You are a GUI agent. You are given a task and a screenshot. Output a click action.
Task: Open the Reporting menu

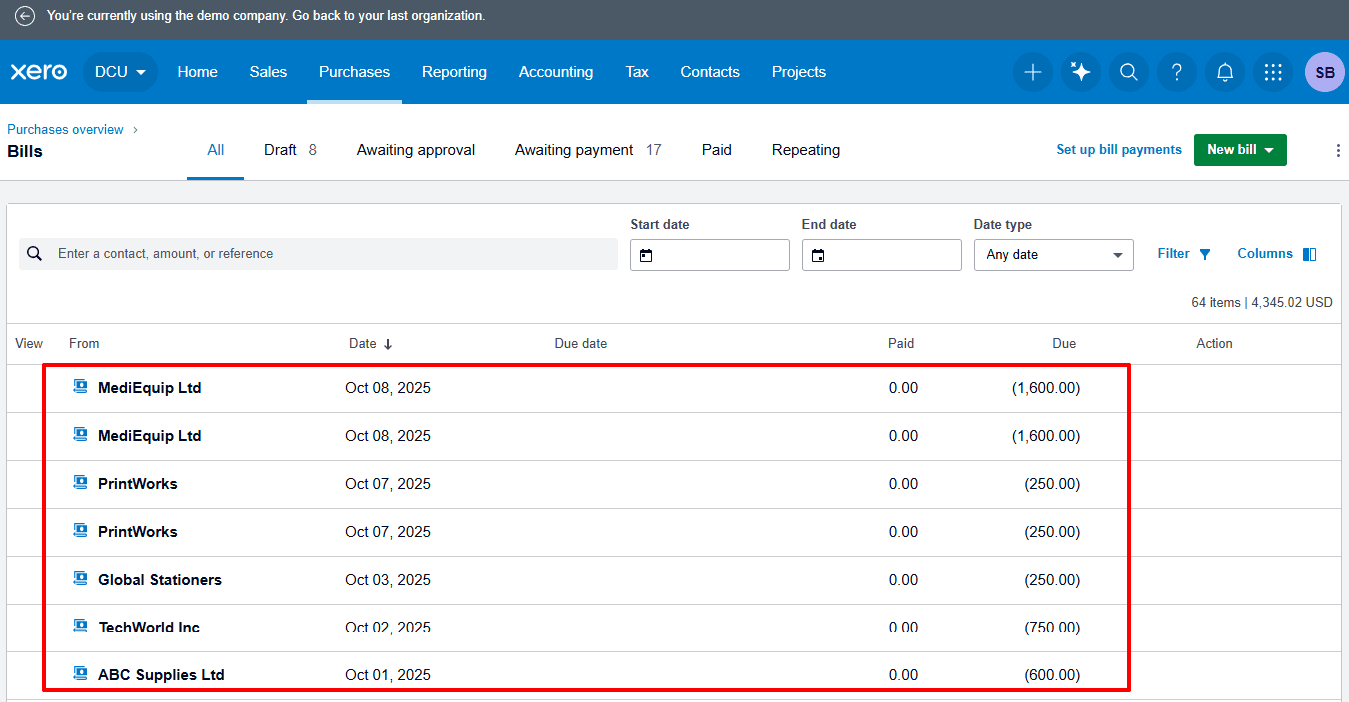(x=454, y=72)
